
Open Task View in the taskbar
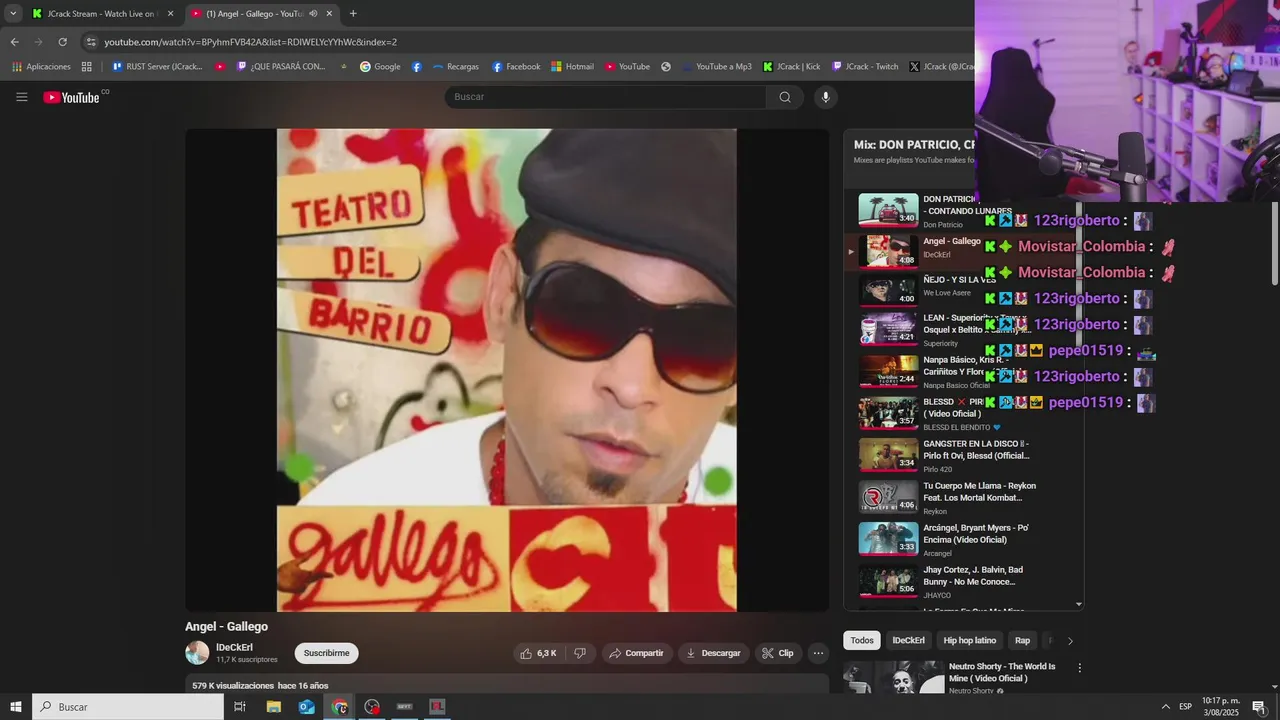[240, 707]
